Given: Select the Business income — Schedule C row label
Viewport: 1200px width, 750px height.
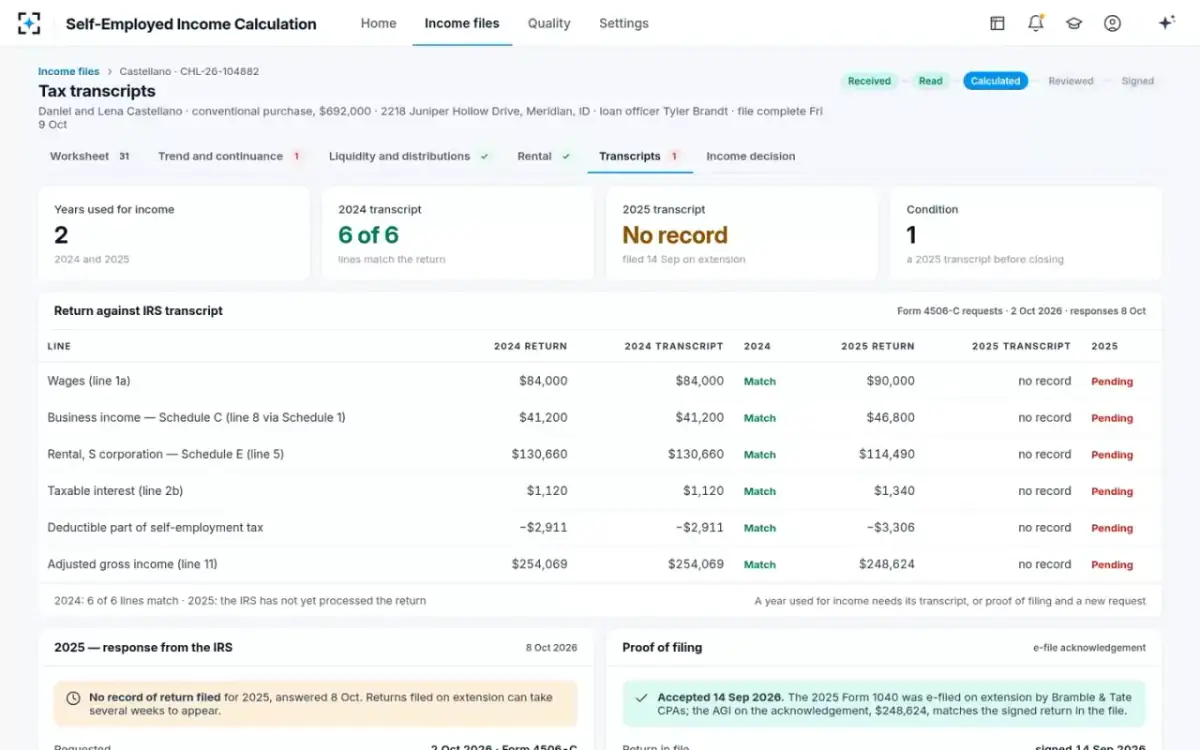Looking at the screenshot, I should (196, 418).
